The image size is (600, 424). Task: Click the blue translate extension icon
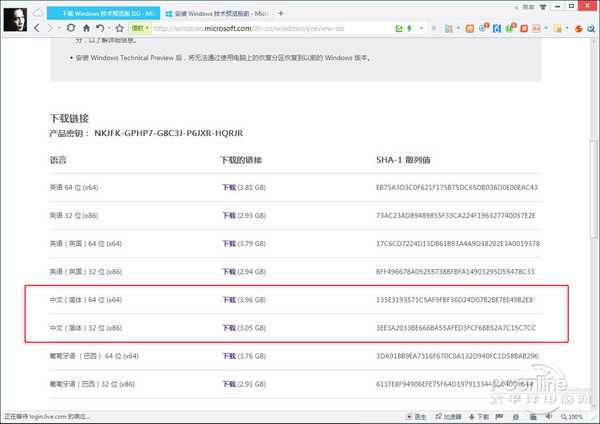point(497,28)
